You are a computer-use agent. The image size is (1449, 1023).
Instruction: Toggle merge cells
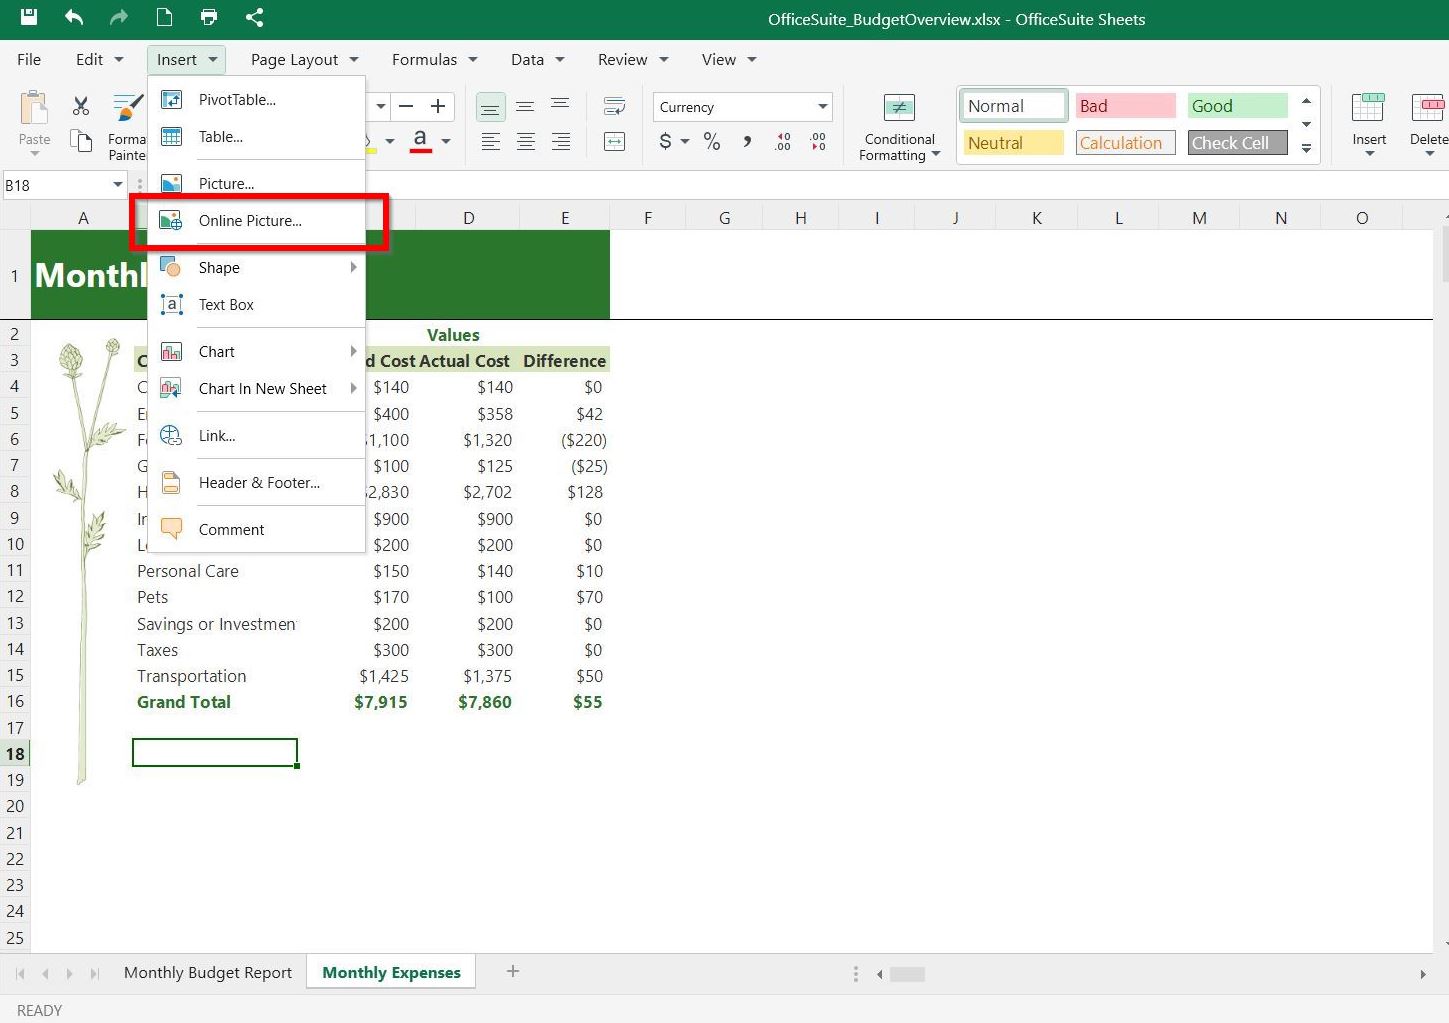[614, 141]
